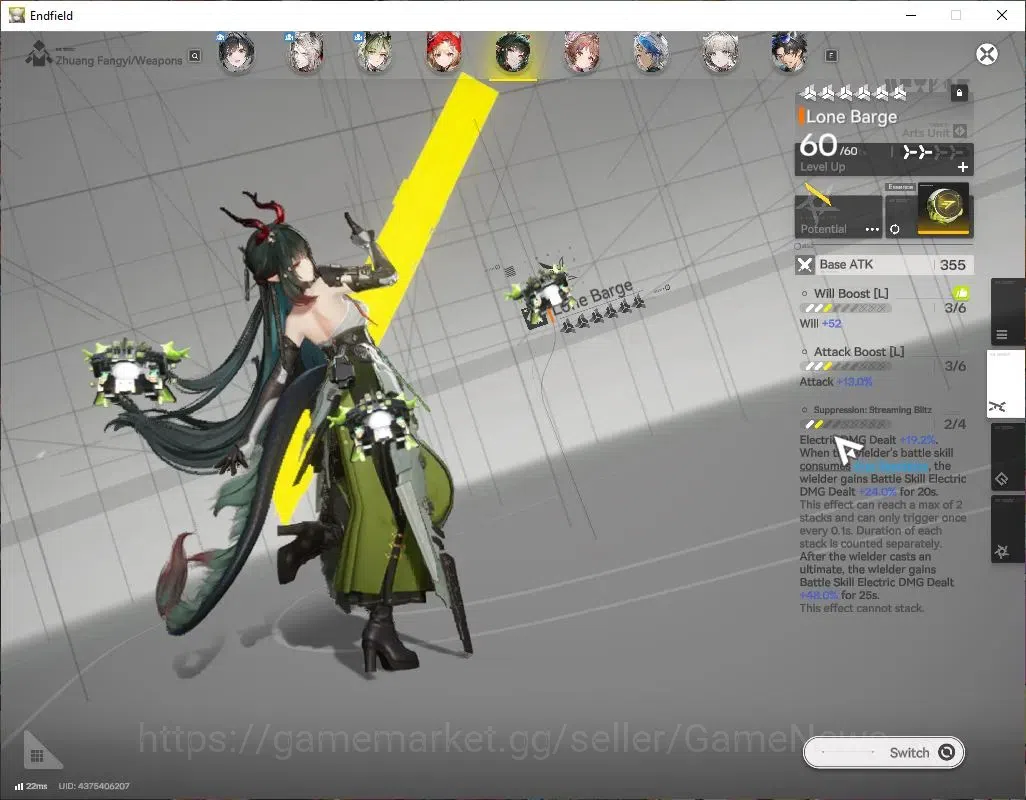Click the Endfield window title icon
The image size is (1026, 800).
(x=16, y=14)
